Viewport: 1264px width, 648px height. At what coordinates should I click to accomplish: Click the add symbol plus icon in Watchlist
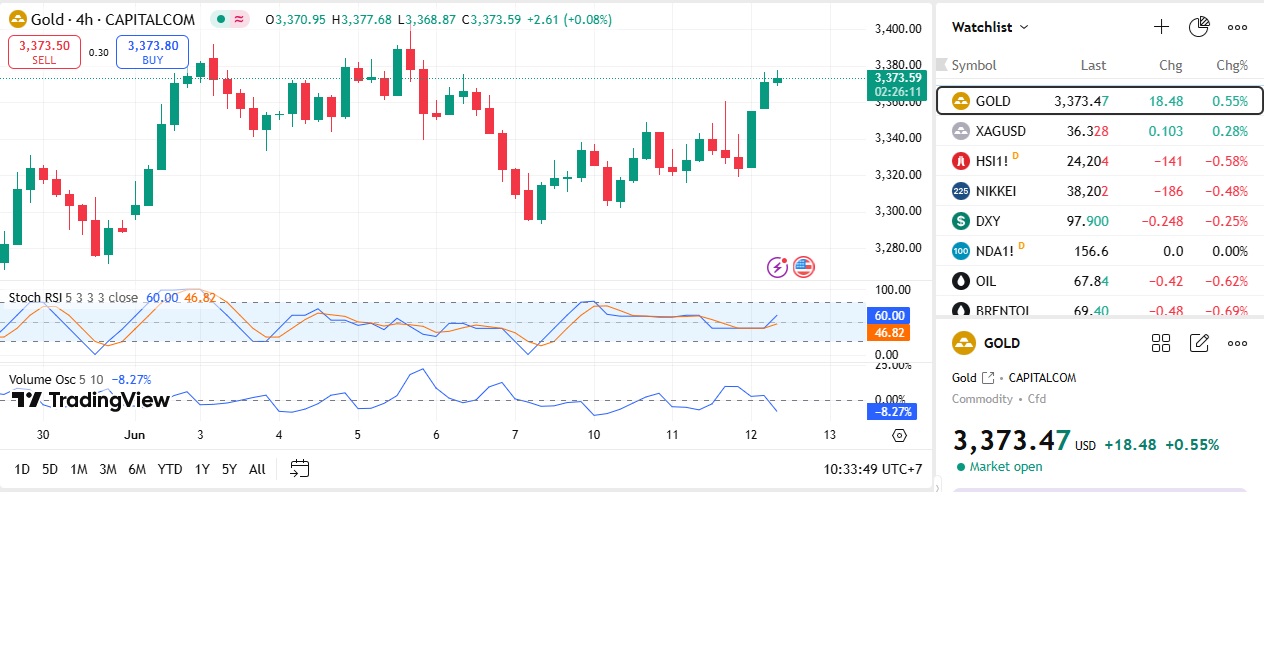pyautogui.click(x=1161, y=27)
